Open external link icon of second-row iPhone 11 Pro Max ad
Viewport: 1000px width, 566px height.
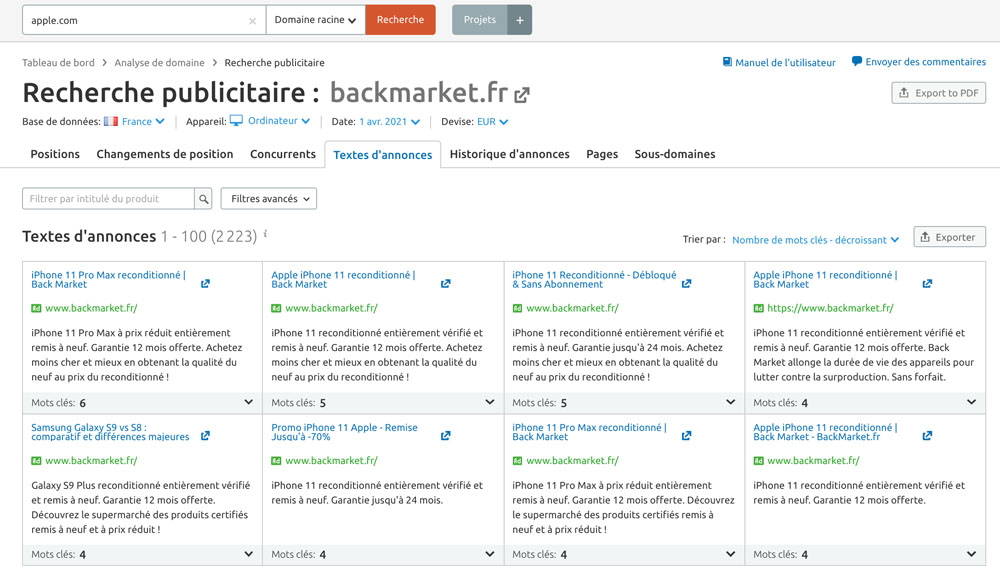686,436
